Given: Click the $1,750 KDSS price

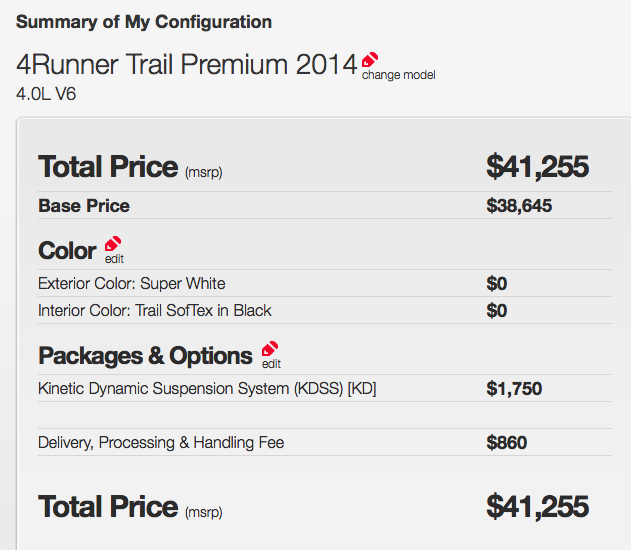Looking at the screenshot, I should (514, 389).
